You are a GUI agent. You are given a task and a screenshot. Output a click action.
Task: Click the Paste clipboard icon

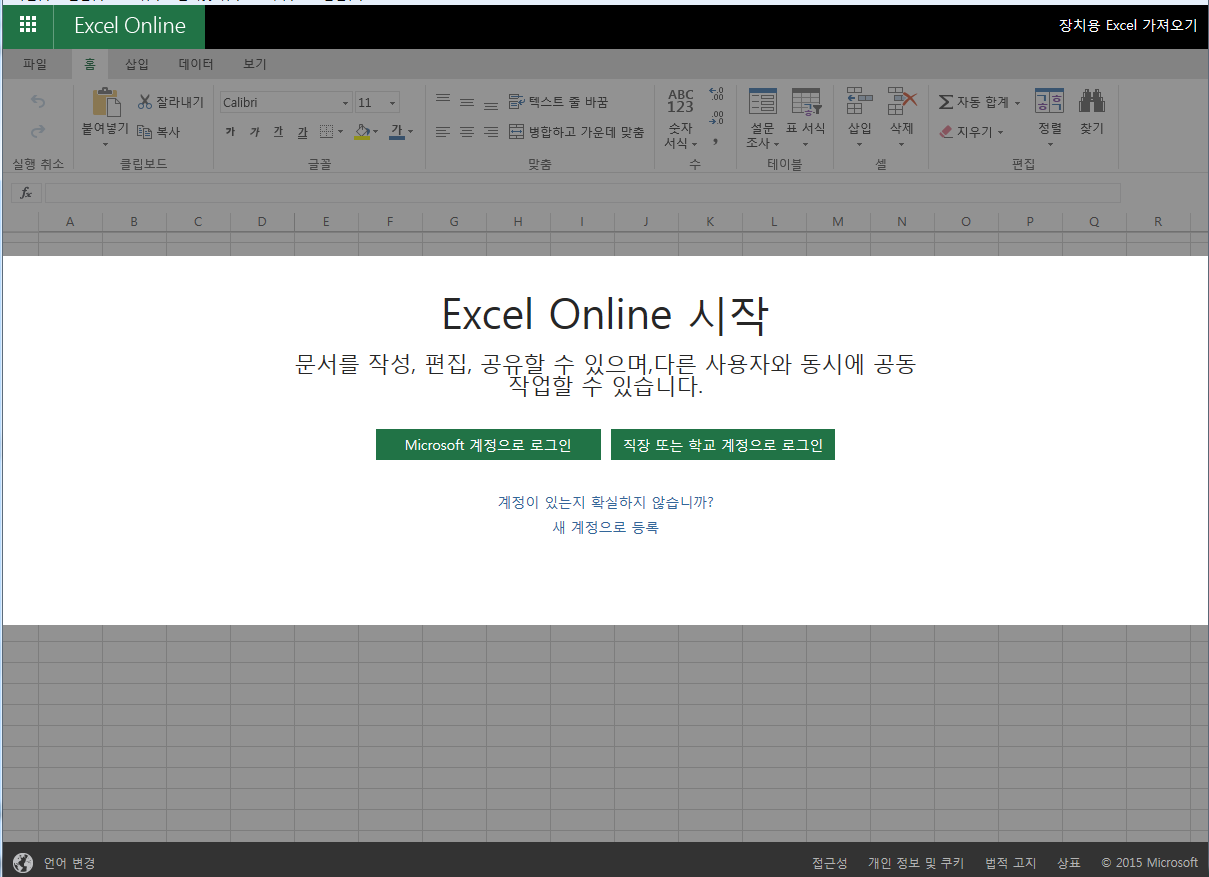[x=105, y=102]
